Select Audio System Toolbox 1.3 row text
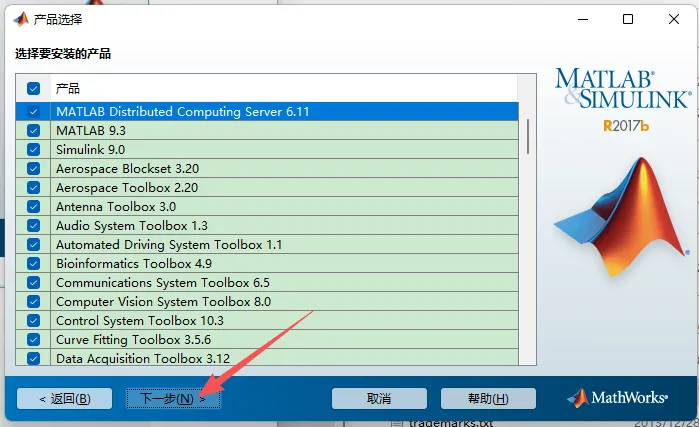 [x=132, y=226]
